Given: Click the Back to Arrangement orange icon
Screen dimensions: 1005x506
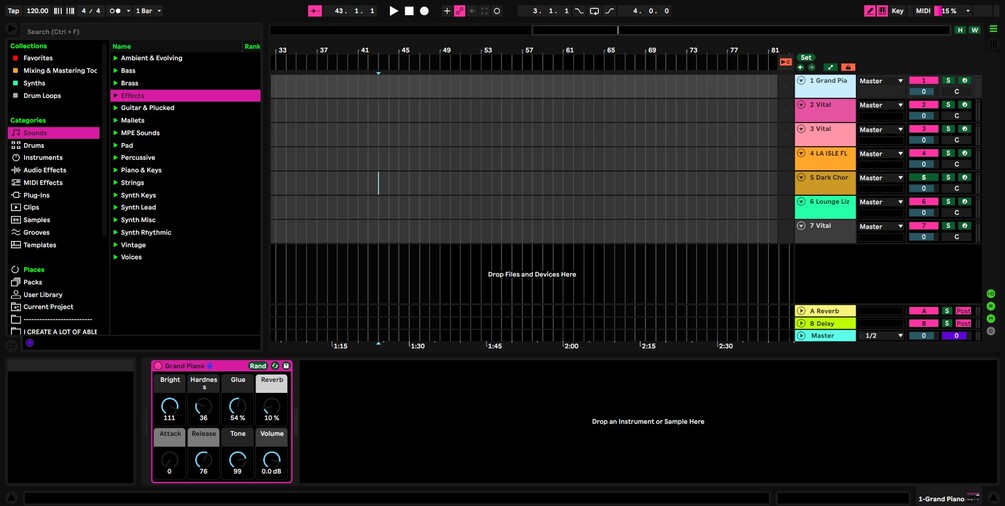Looking at the screenshot, I should (786, 62).
